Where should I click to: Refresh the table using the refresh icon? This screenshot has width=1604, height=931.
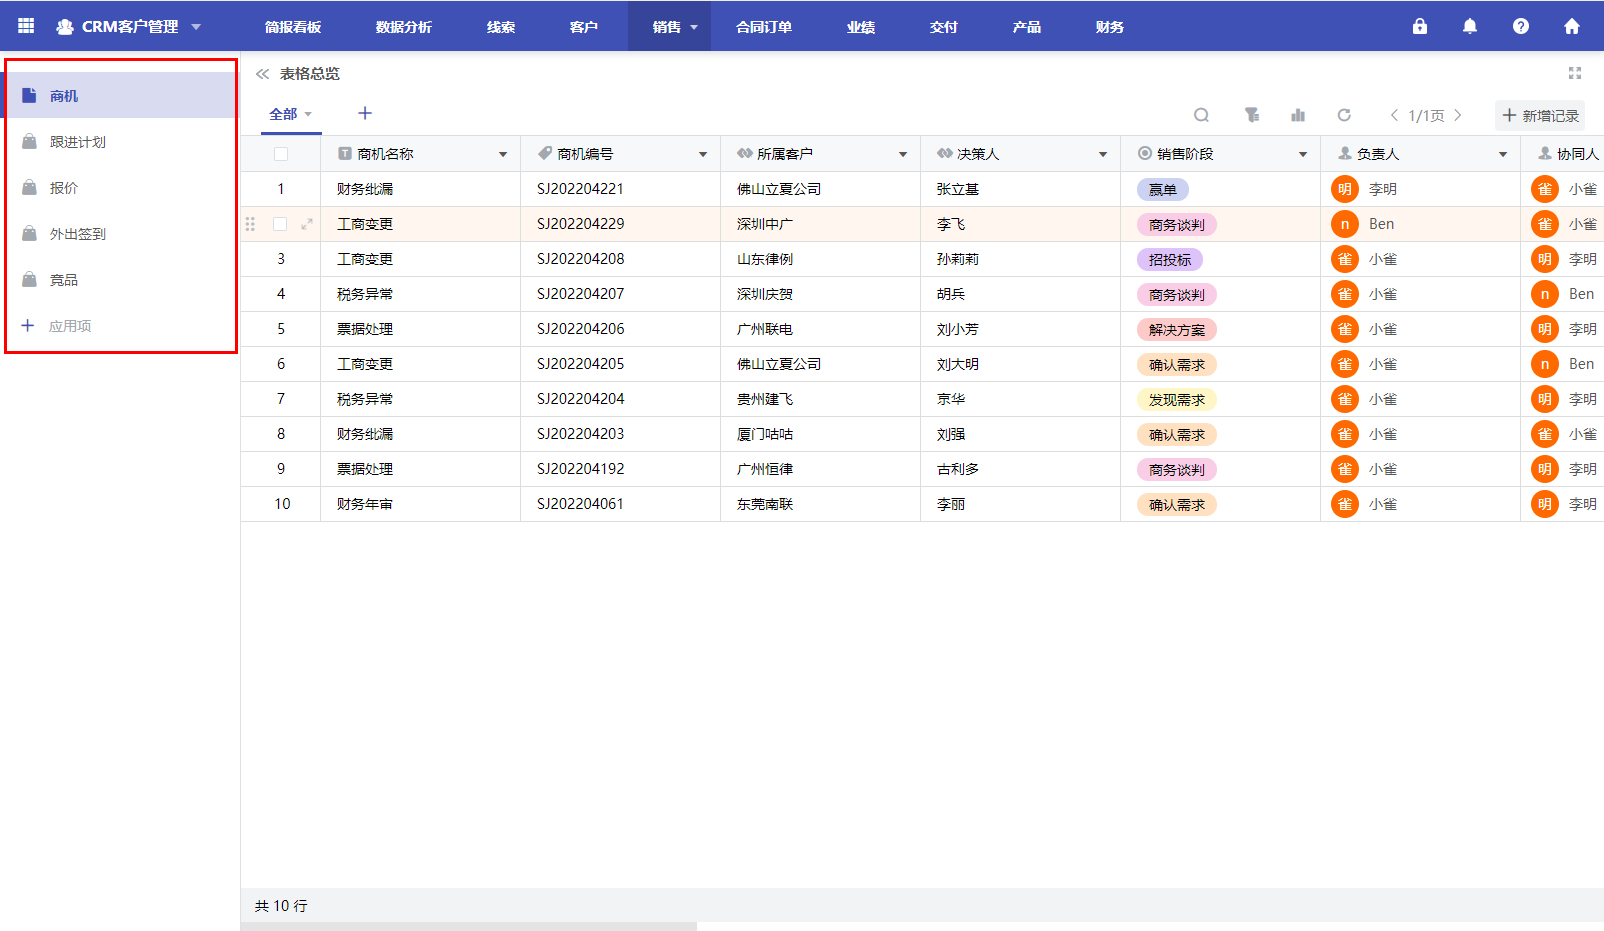point(1345,115)
